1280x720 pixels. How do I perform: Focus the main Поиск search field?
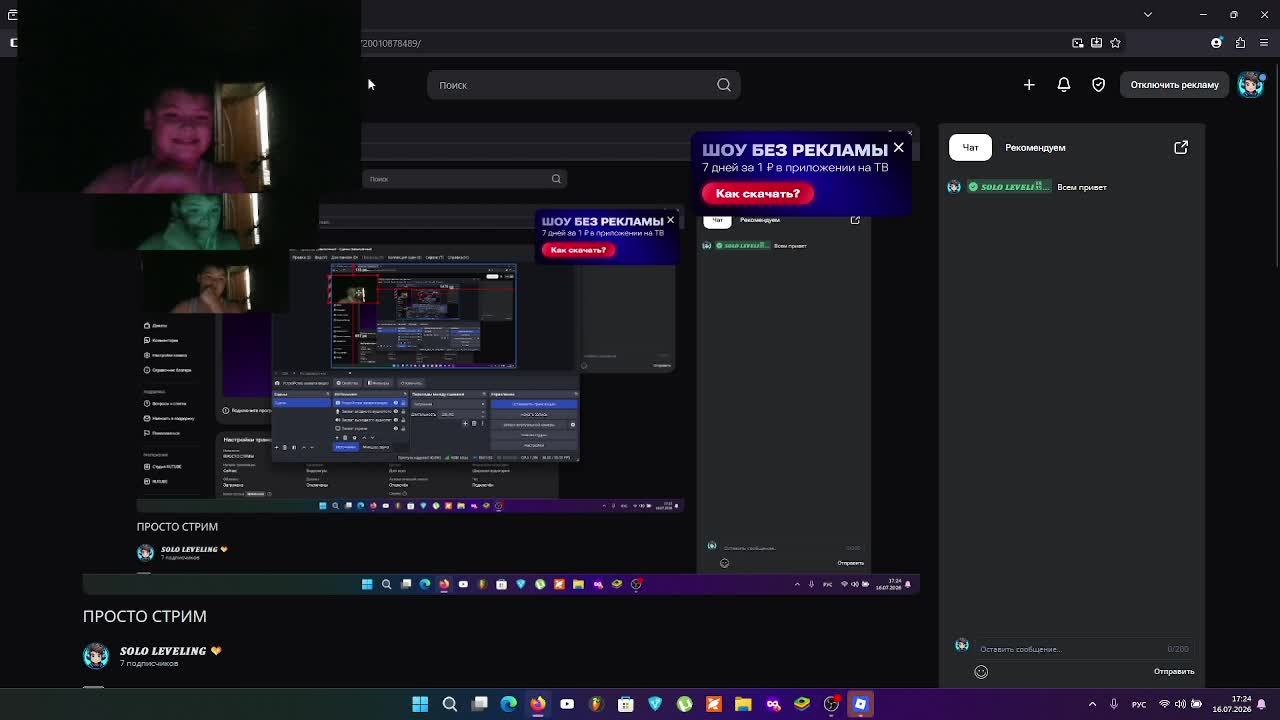click(584, 85)
